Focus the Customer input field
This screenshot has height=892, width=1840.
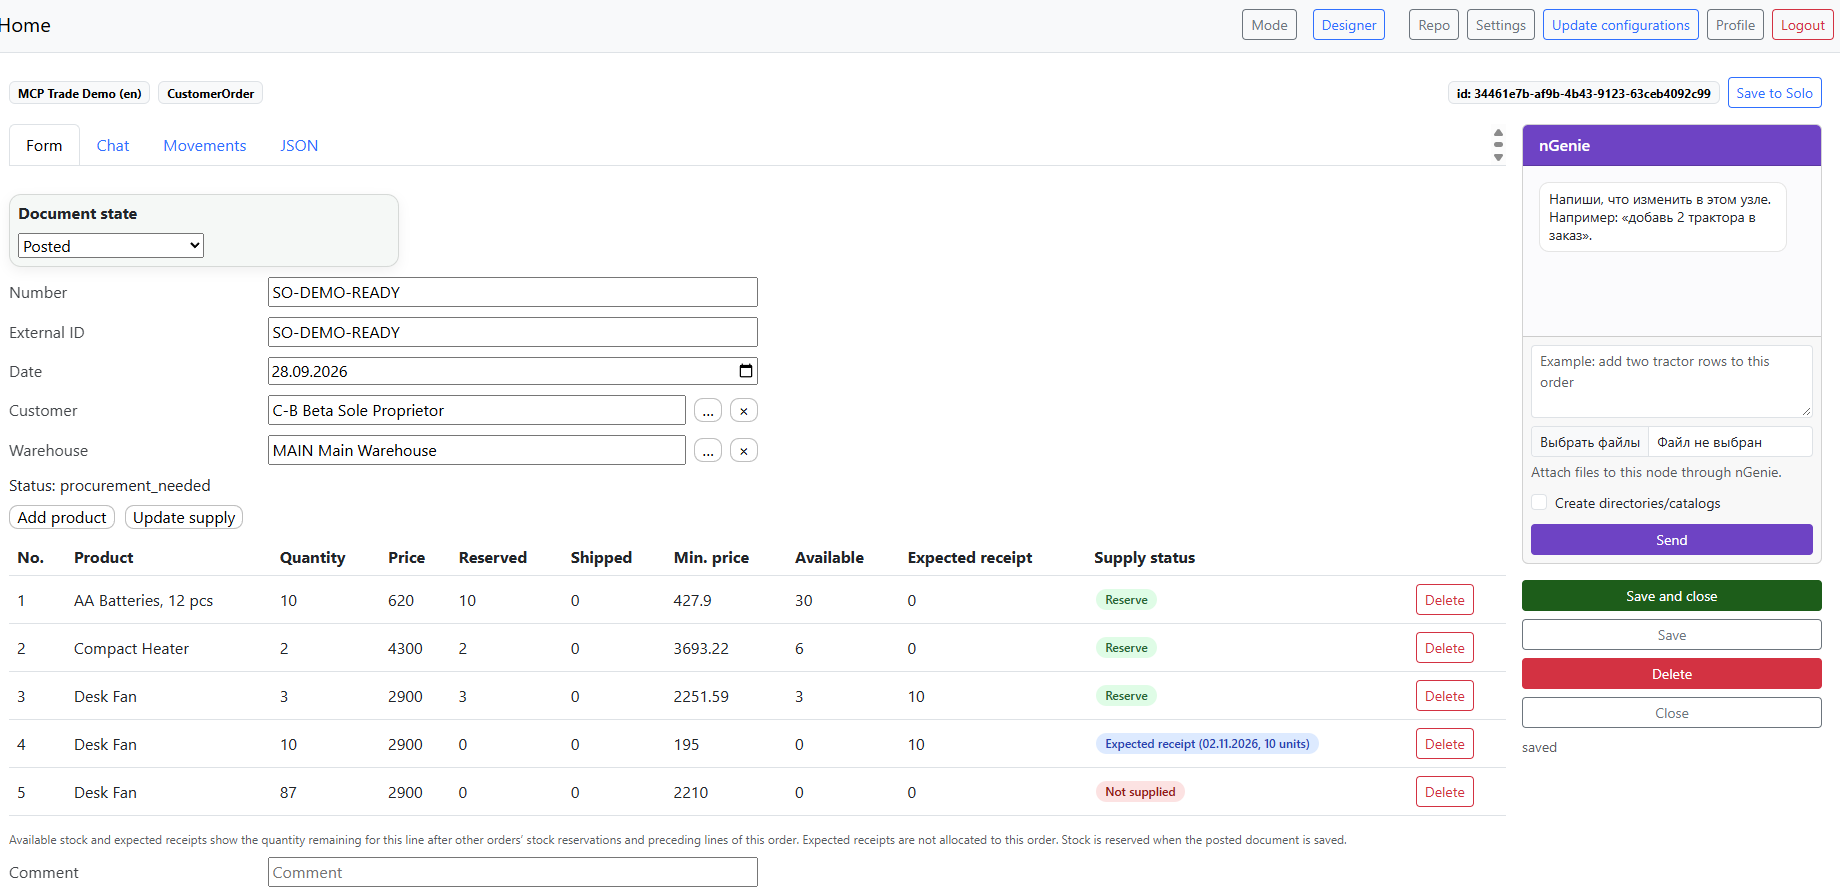tap(477, 410)
